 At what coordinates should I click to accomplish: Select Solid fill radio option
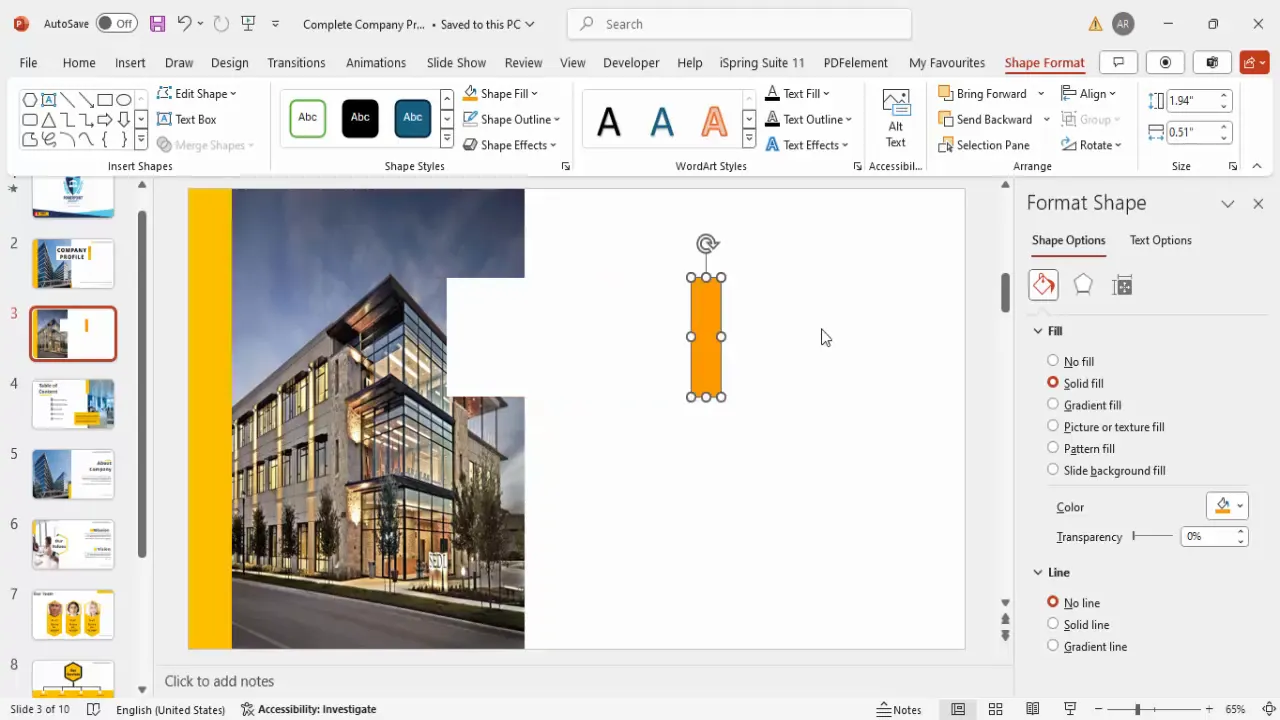1053,383
